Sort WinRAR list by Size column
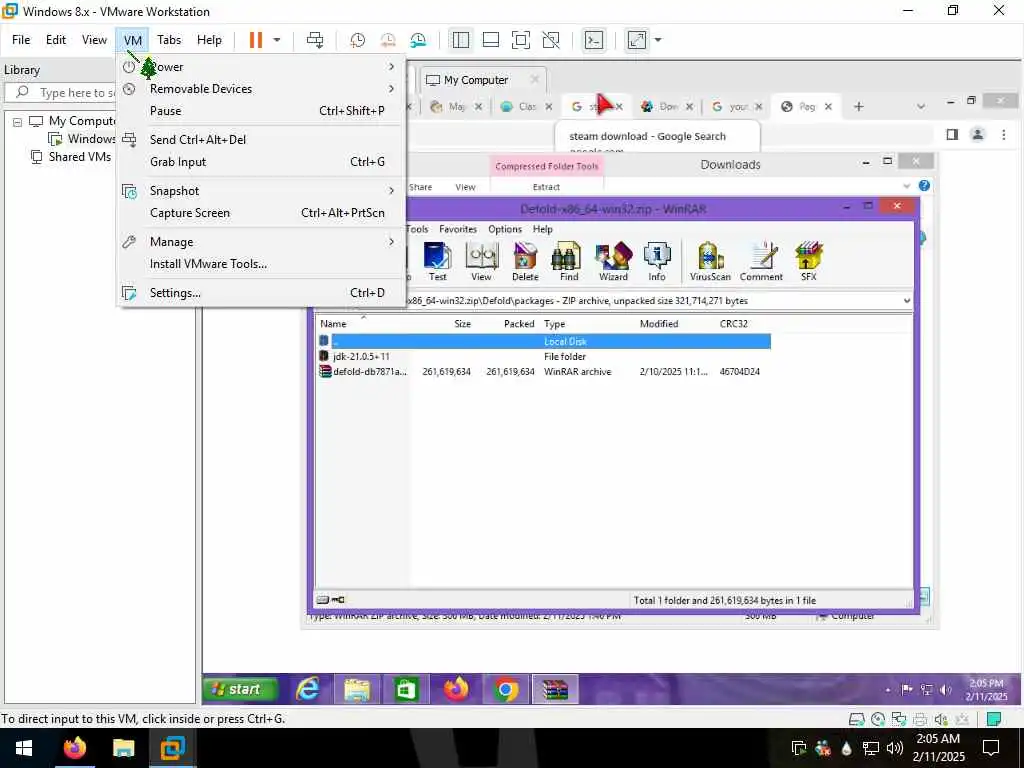 tap(462, 323)
